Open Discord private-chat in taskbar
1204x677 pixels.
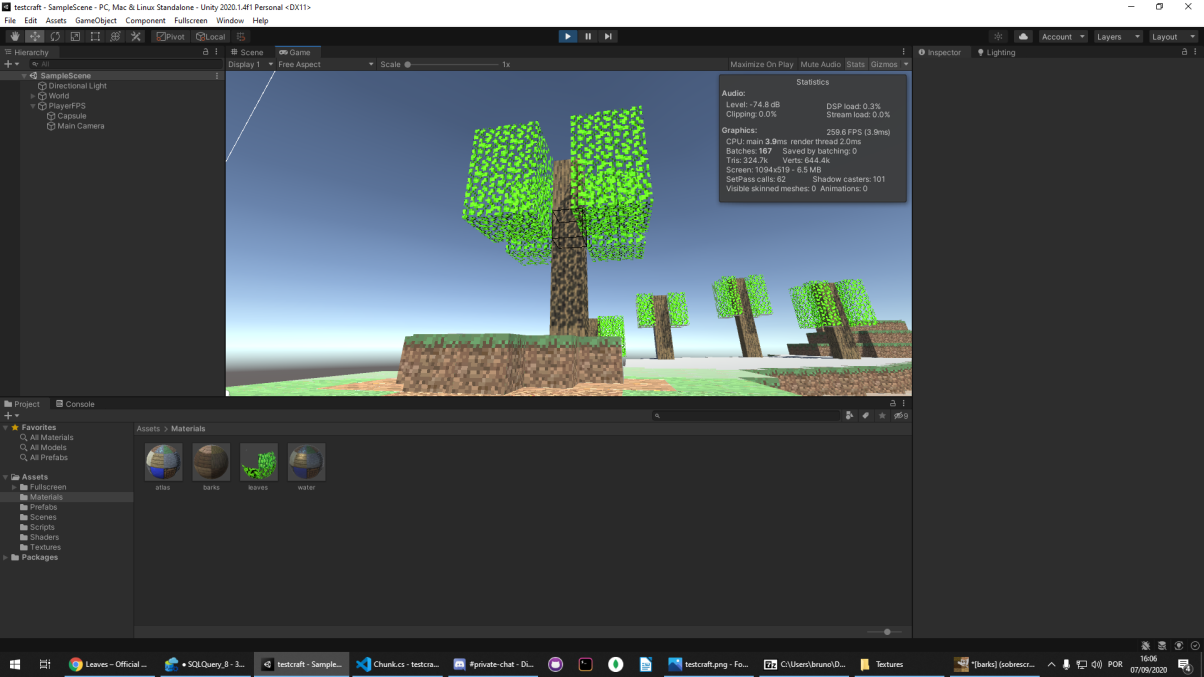click(x=494, y=664)
